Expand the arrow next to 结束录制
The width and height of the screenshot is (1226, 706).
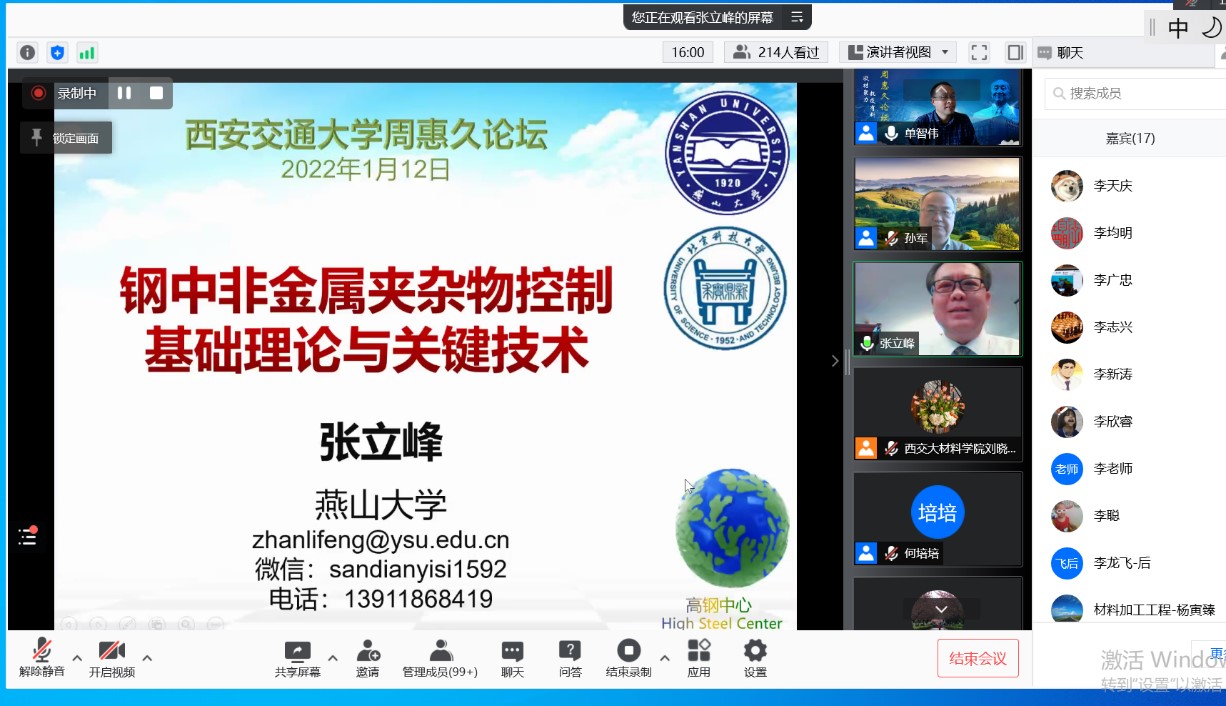pyautogui.click(x=664, y=658)
